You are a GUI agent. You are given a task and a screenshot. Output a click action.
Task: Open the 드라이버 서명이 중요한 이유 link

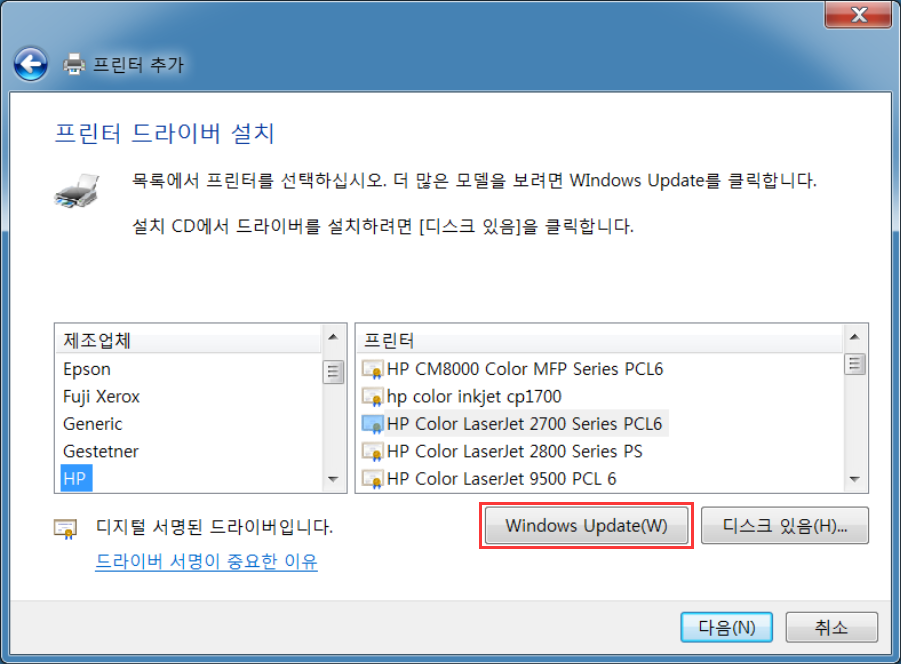coord(206,561)
